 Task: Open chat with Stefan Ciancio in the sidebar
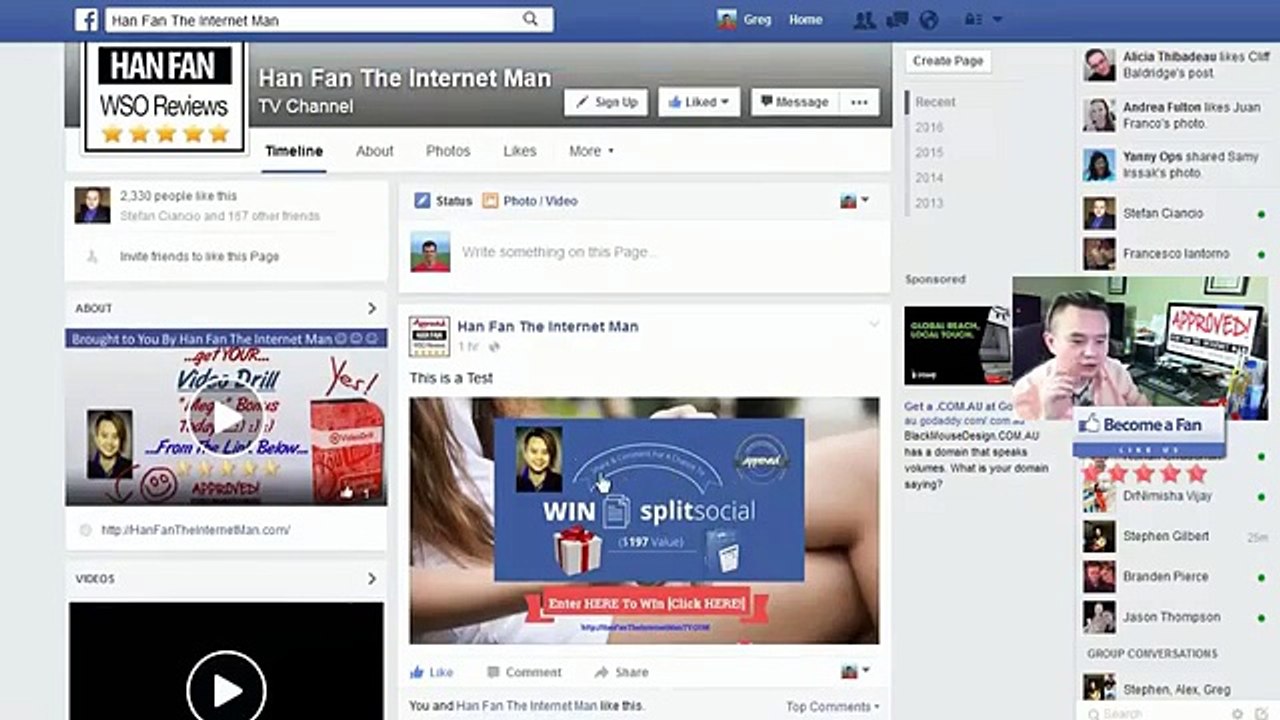pyautogui.click(x=1175, y=213)
